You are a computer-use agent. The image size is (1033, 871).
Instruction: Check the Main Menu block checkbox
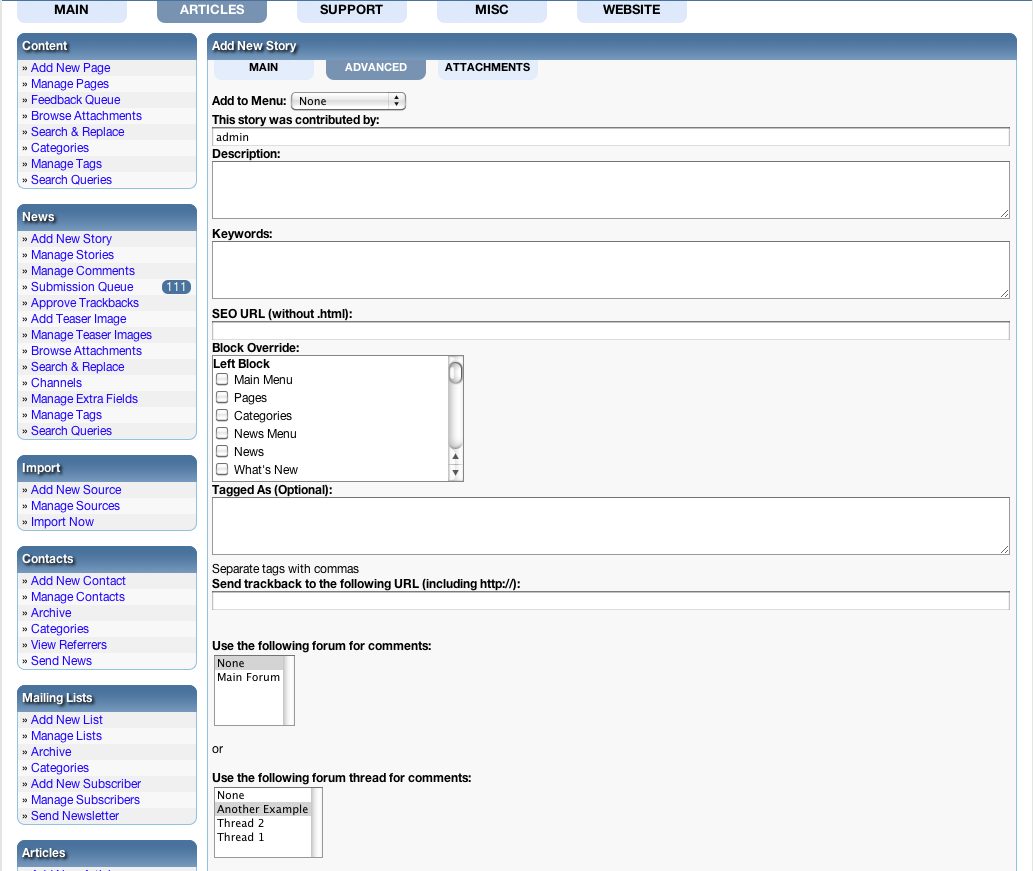tap(222, 379)
